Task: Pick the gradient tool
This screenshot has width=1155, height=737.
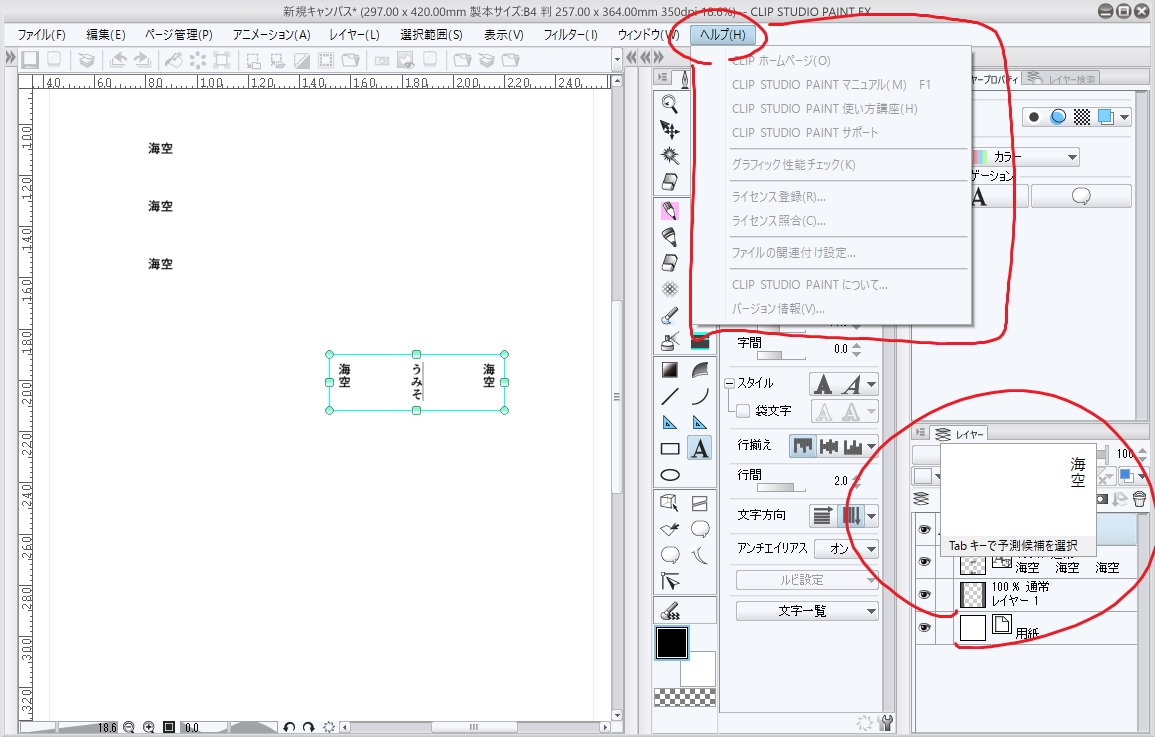Action: pos(670,370)
